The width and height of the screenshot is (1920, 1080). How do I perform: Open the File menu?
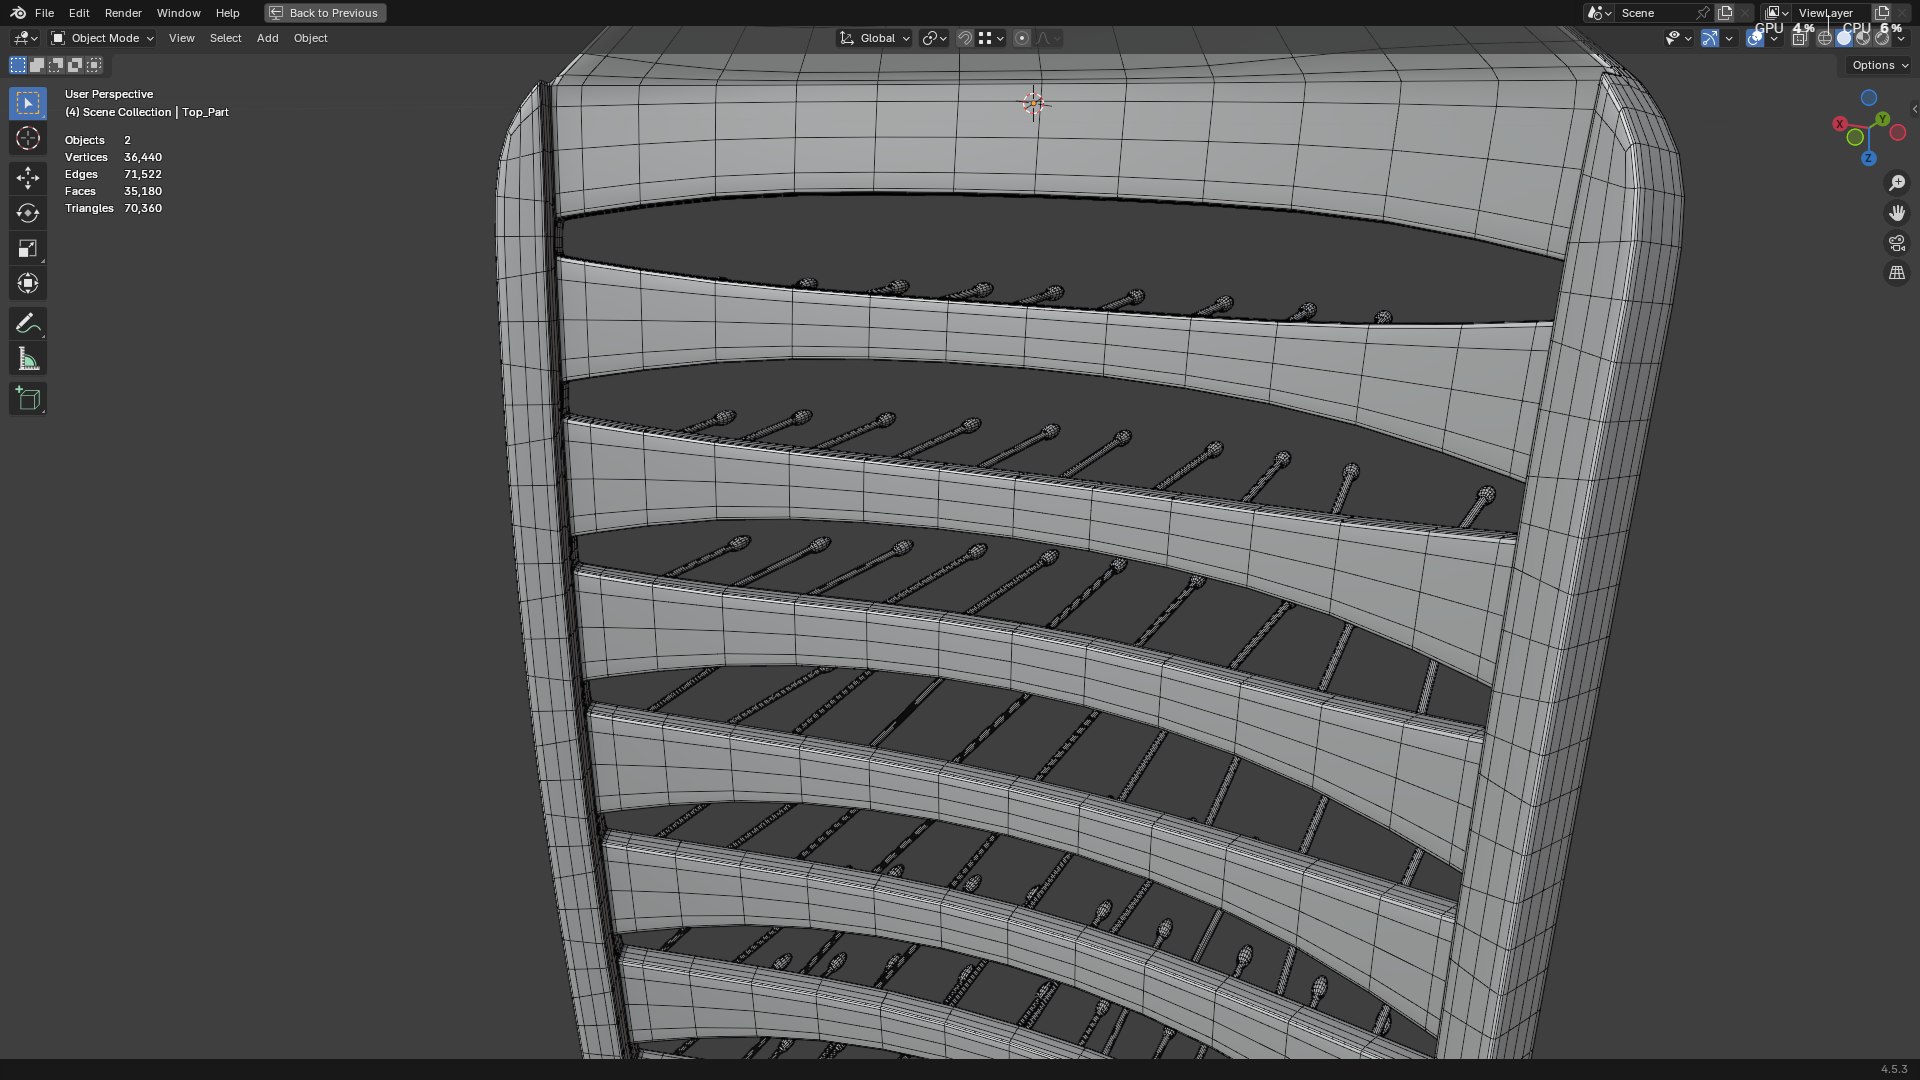click(44, 13)
